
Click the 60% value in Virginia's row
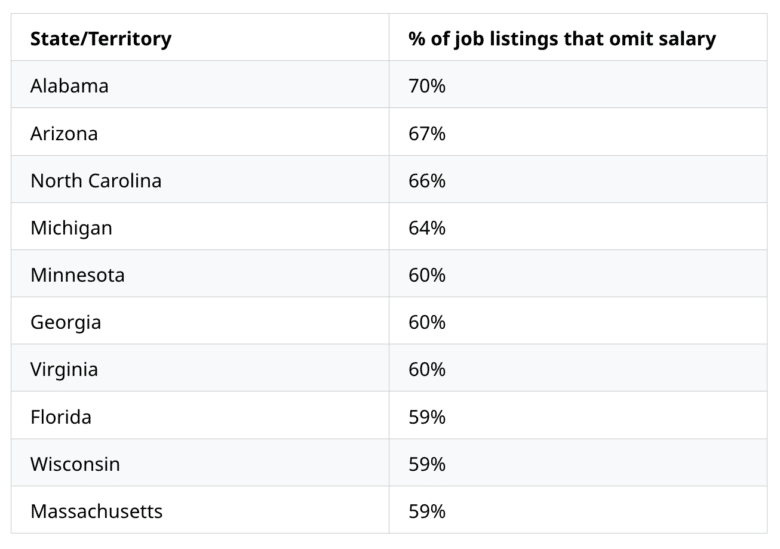(x=427, y=370)
